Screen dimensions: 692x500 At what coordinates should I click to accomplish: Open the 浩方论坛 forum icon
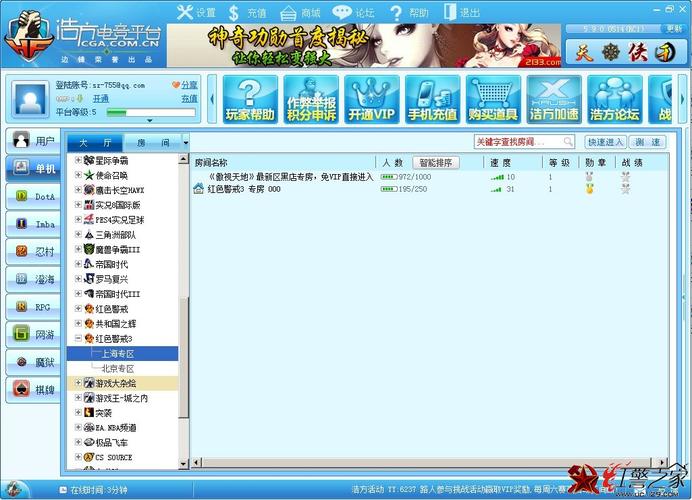[615, 100]
